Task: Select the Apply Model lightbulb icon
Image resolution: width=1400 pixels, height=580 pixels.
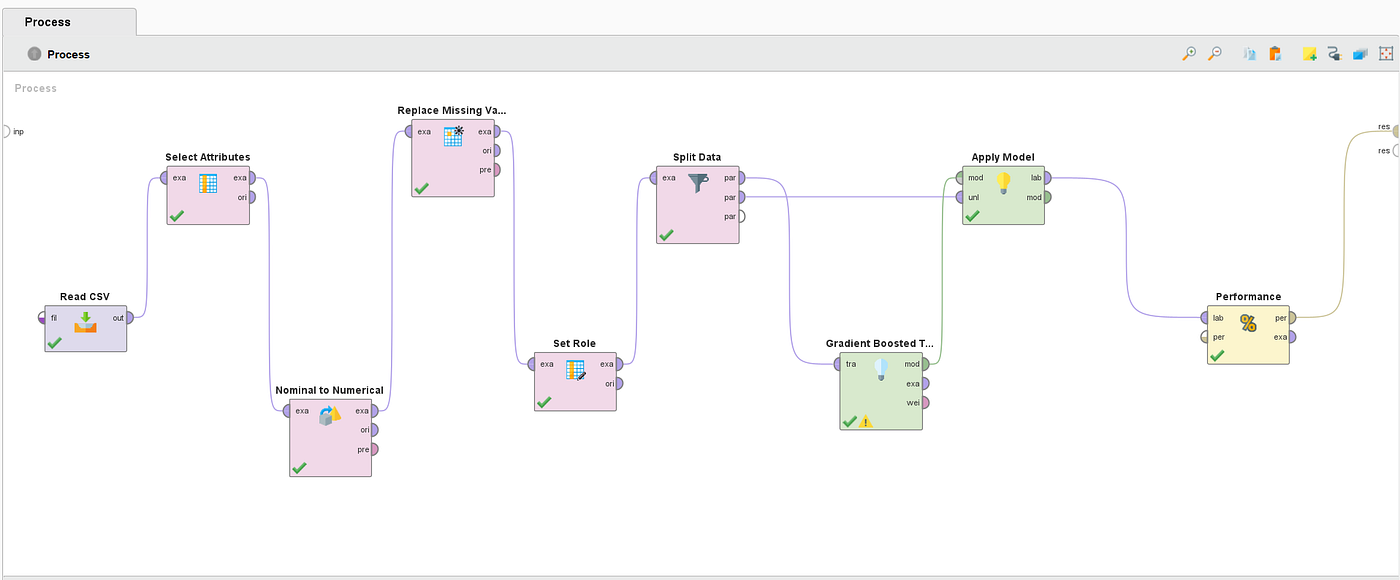Action: click(x=1004, y=183)
